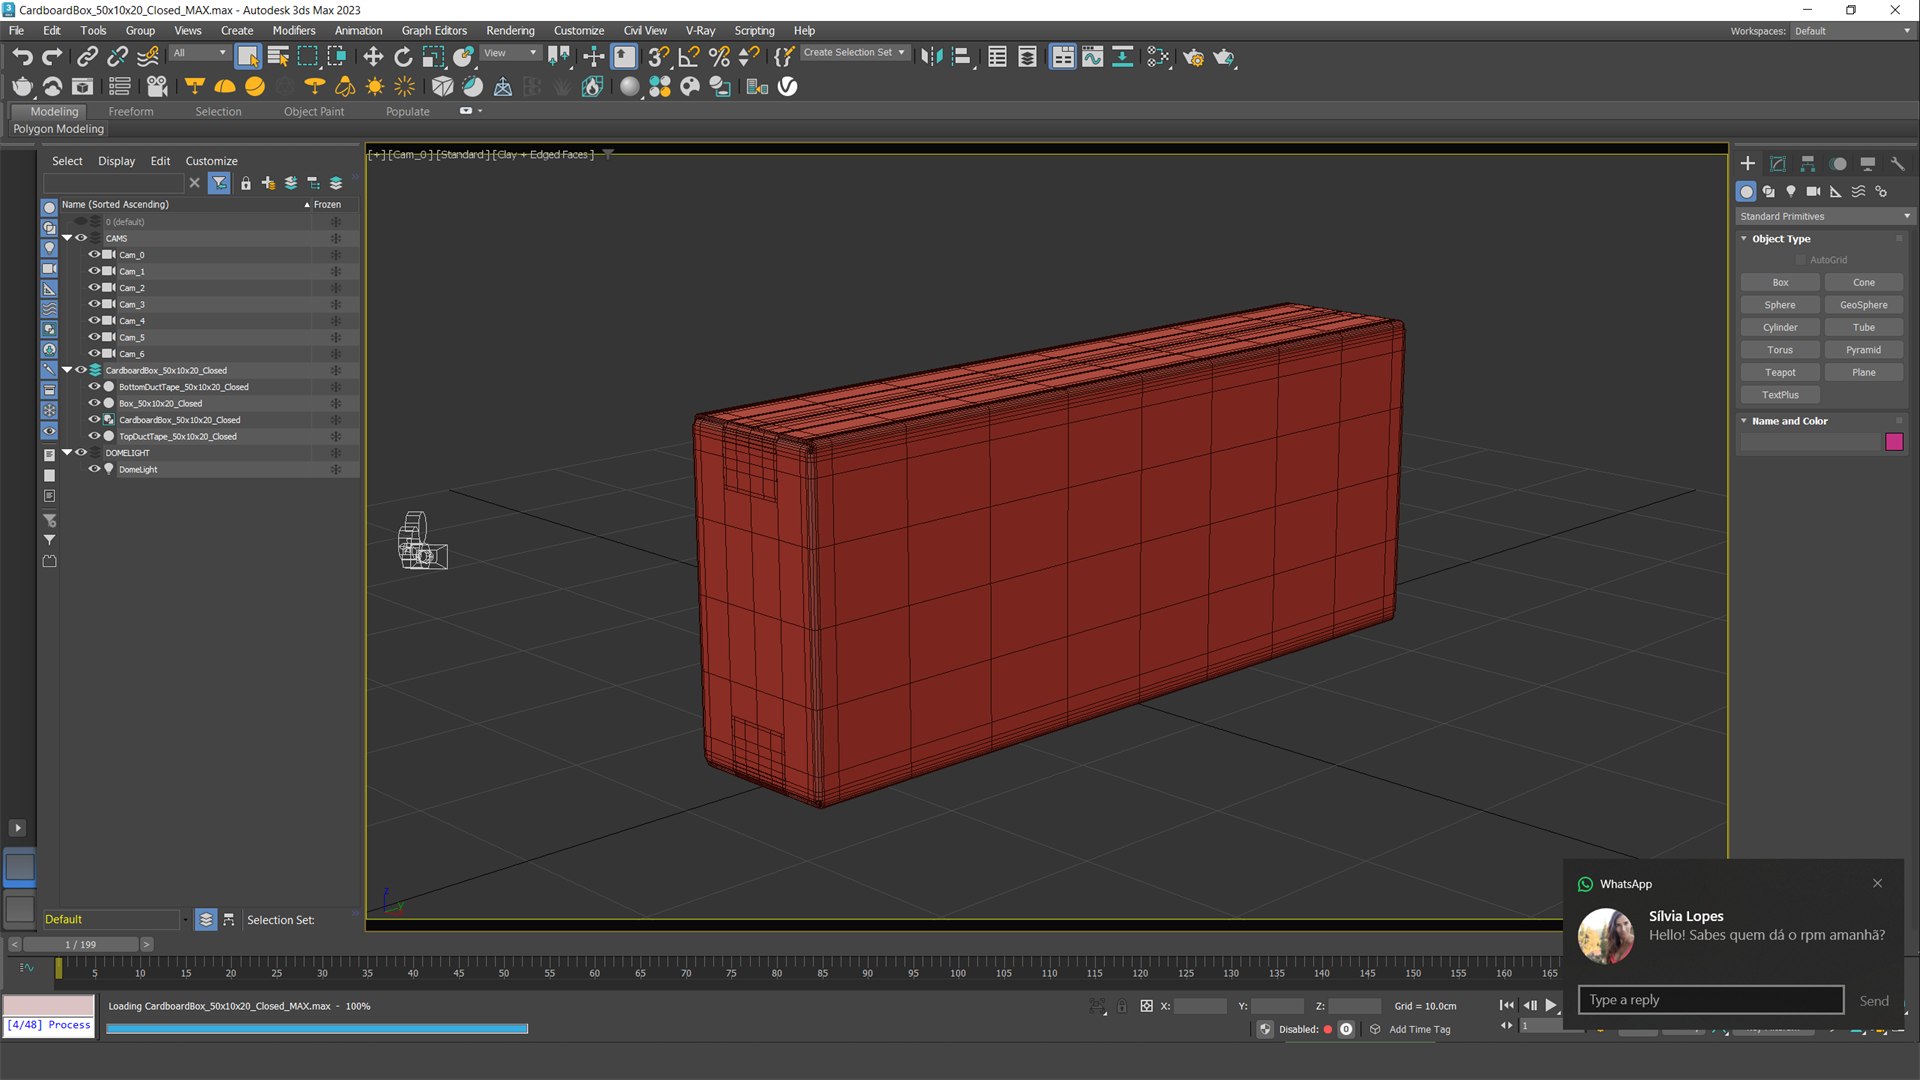Open the Modifiers menu
Image resolution: width=1920 pixels, height=1080 pixels.
[294, 31]
